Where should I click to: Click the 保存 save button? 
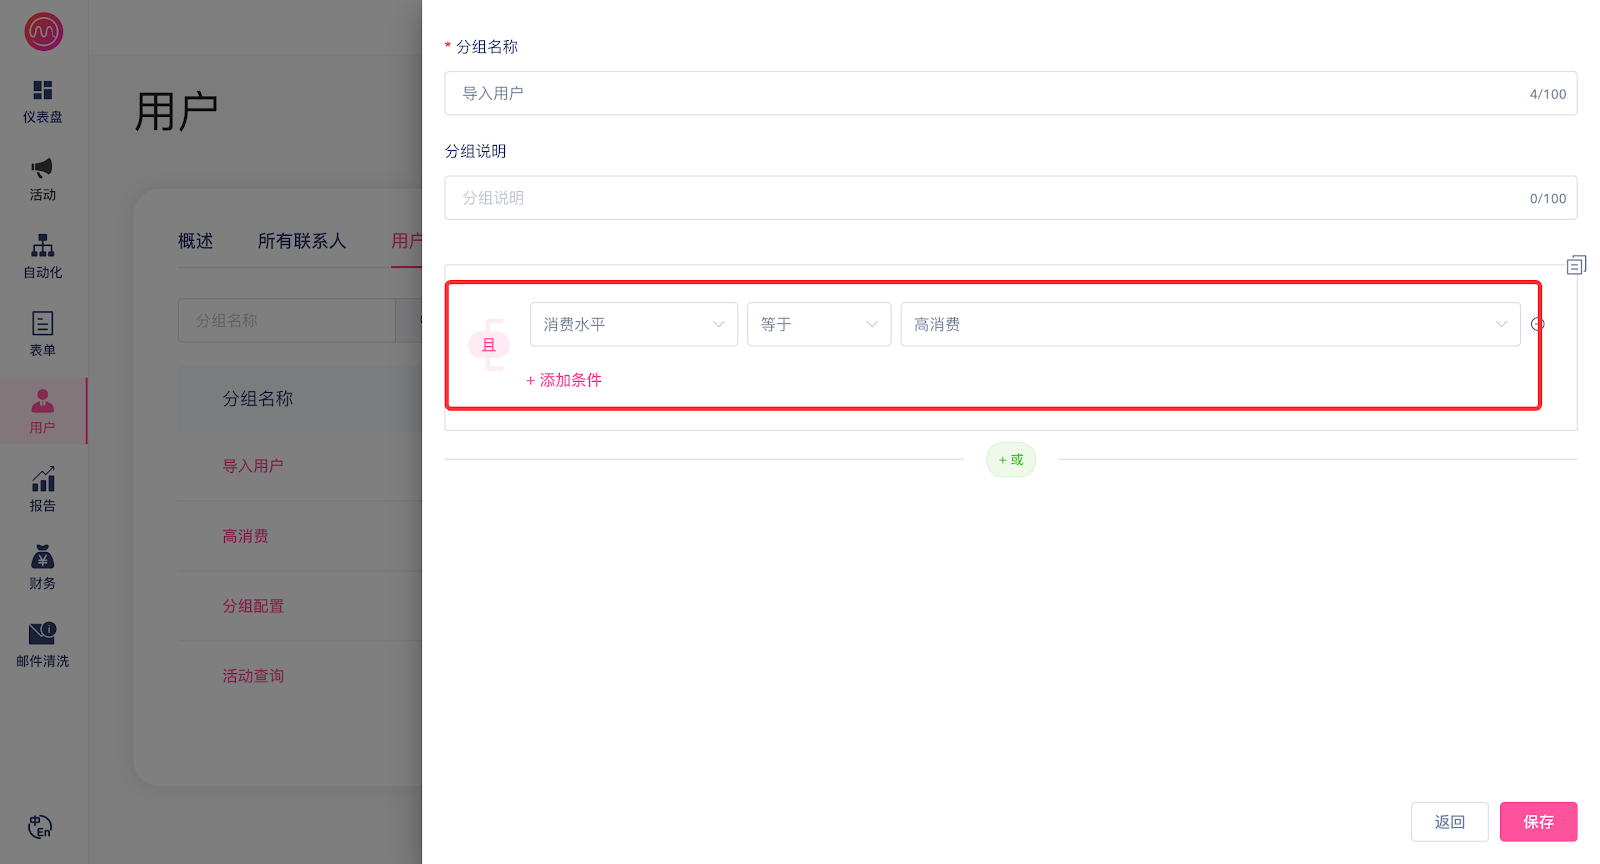tap(1537, 822)
